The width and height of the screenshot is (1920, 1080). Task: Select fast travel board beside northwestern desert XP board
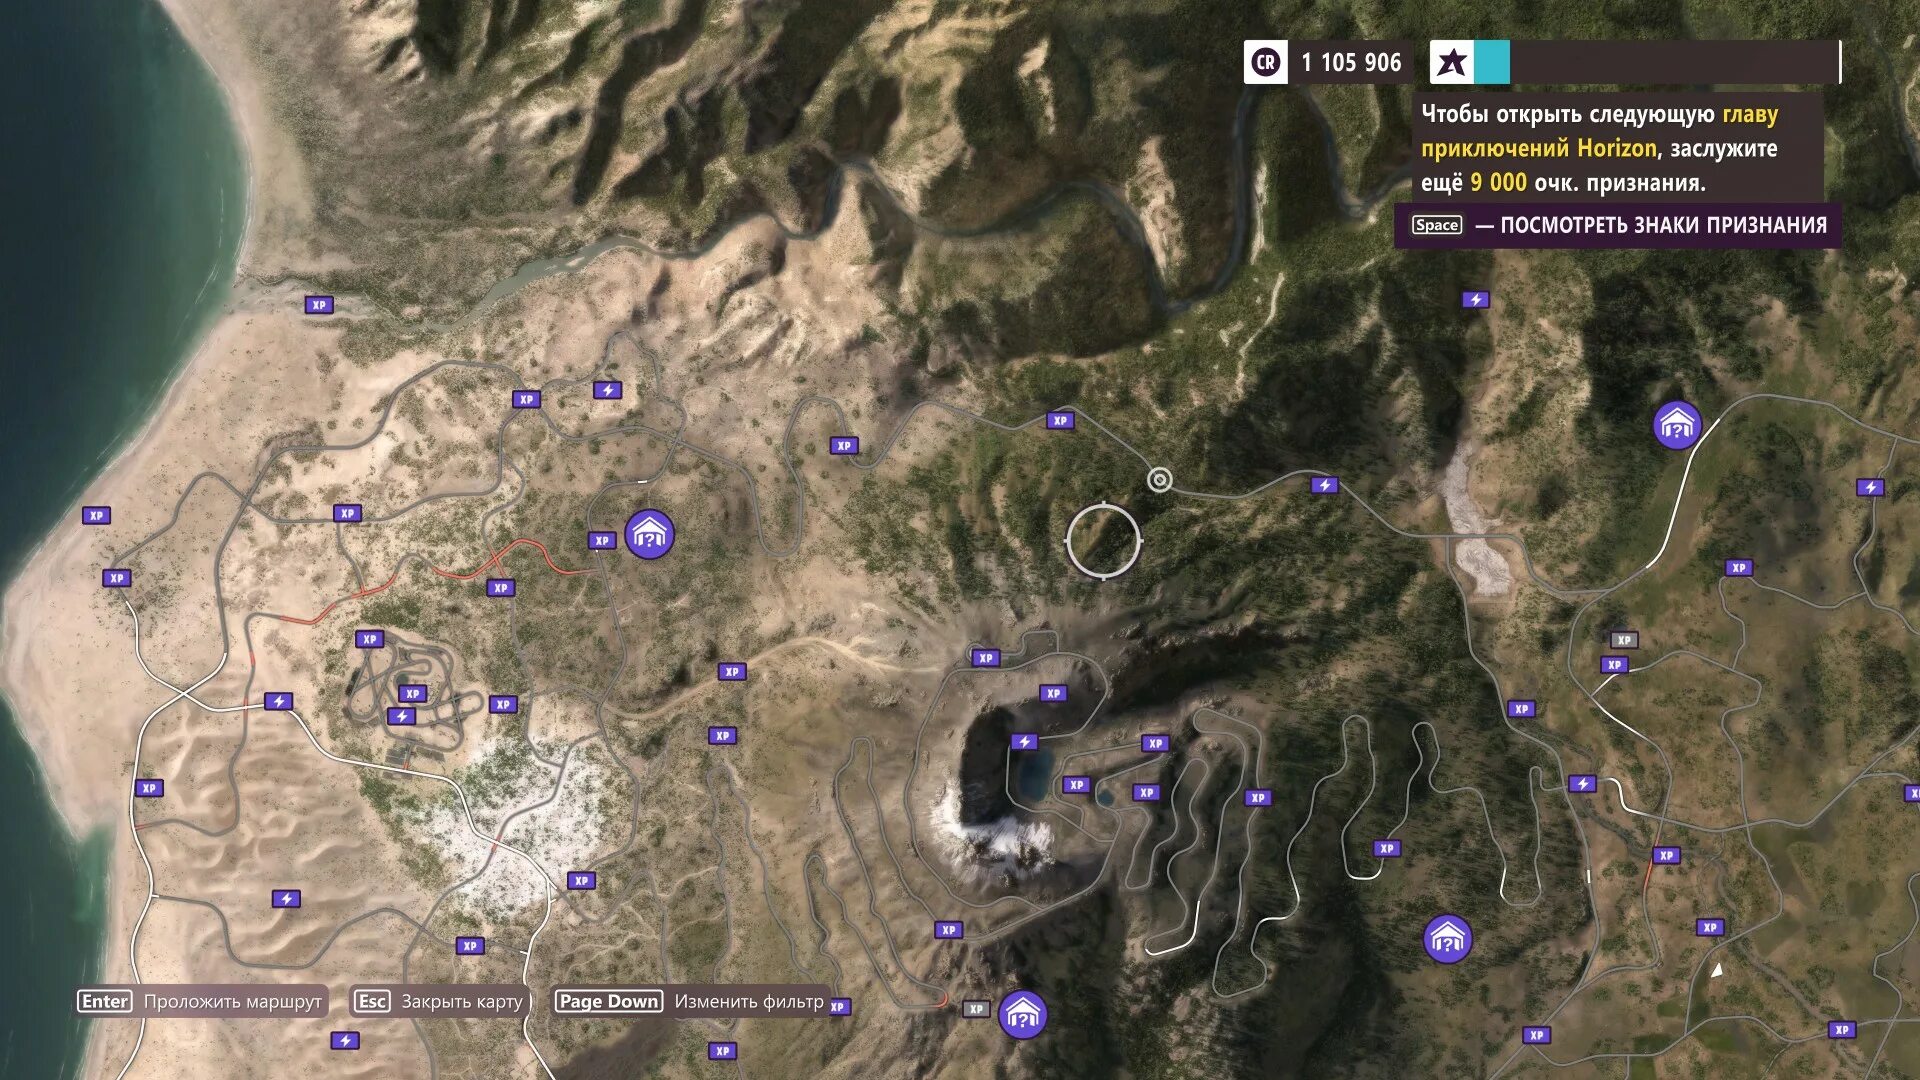click(x=607, y=390)
